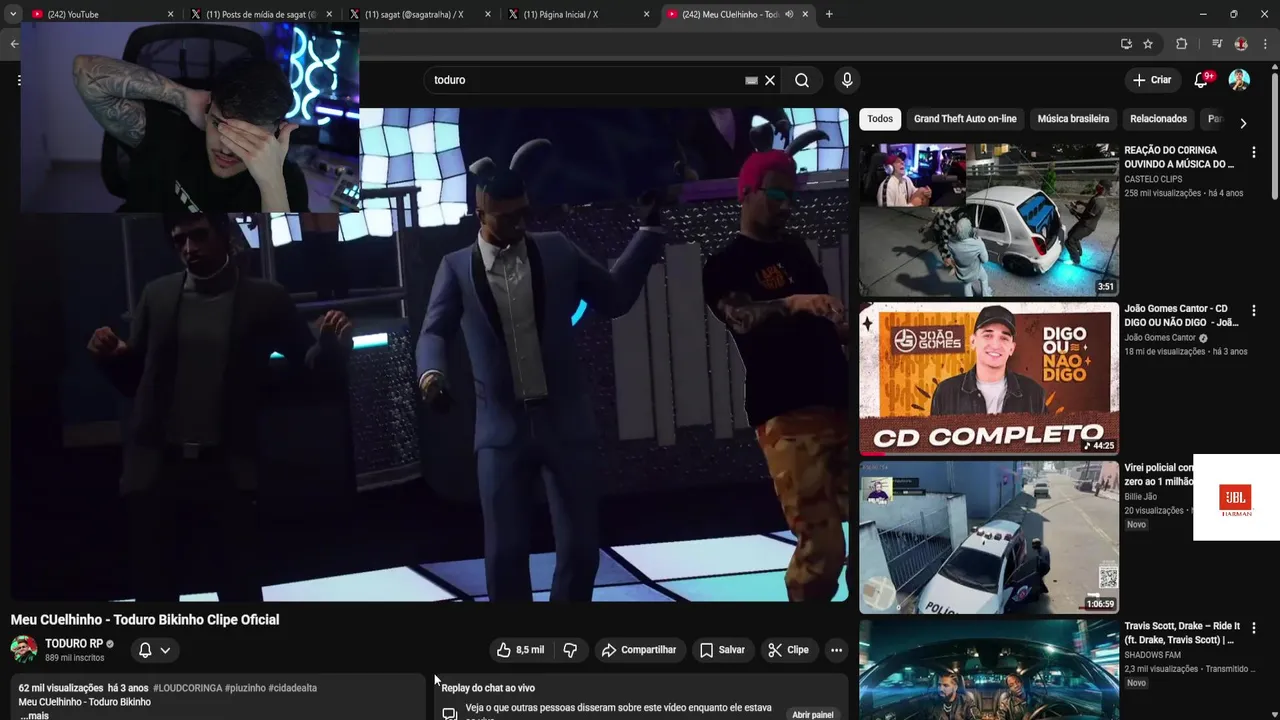Click 'REAÇÃO DO CORINGA OUVINDO' title
Image resolution: width=1280 pixels, height=720 pixels.
(1179, 157)
